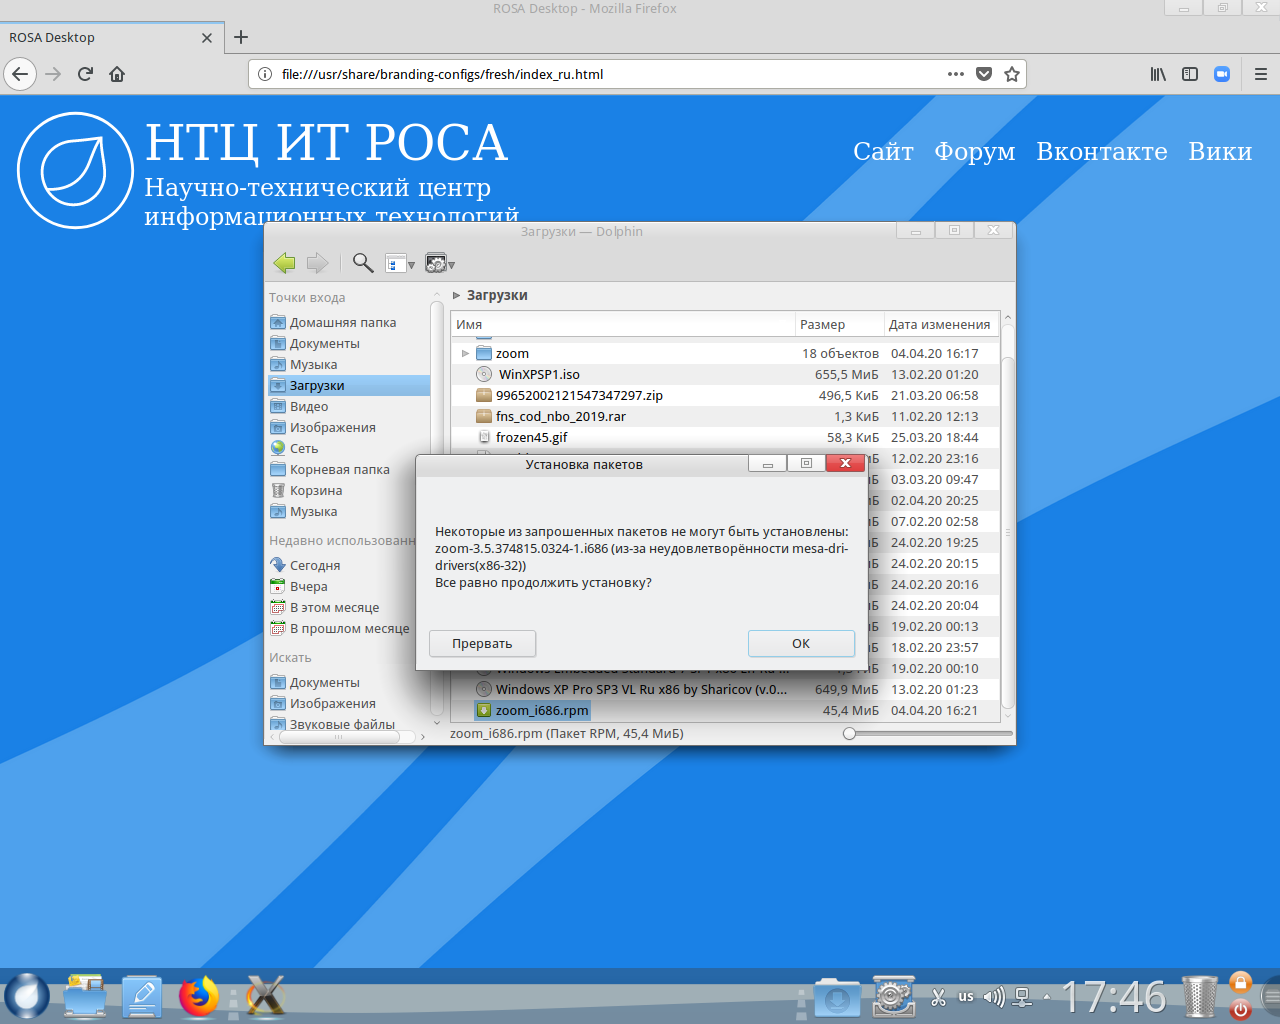
Task: Show hidden tray icons arrow
Action: (1047, 997)
